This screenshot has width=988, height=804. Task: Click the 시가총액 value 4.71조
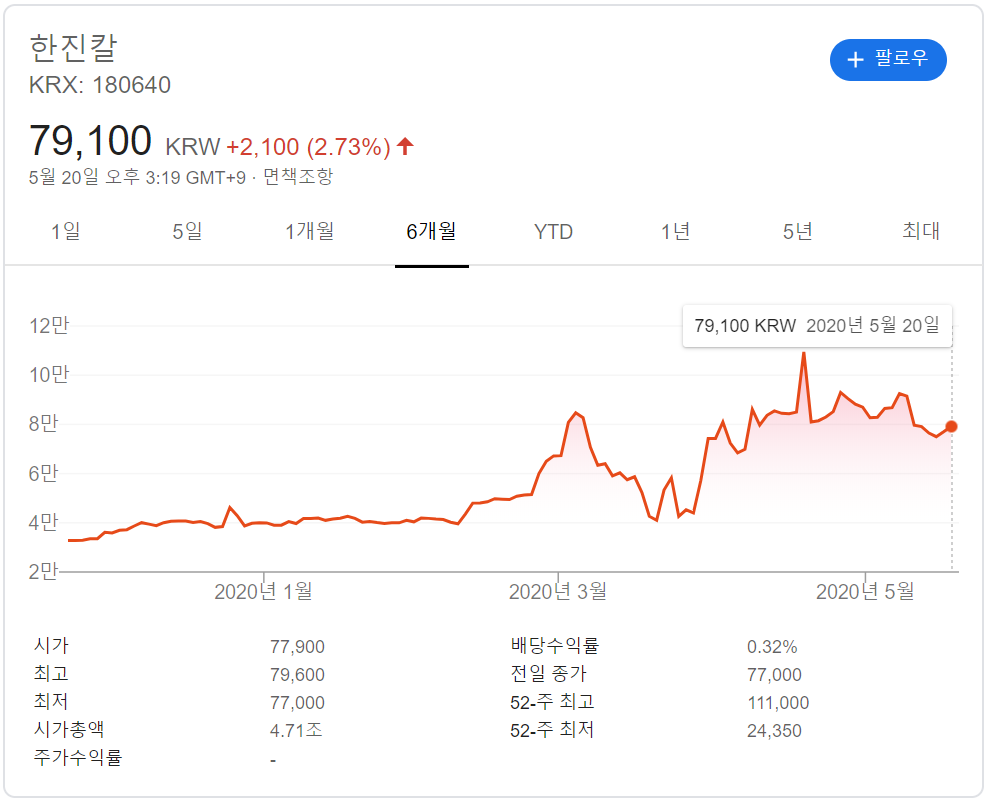[296, 730]
